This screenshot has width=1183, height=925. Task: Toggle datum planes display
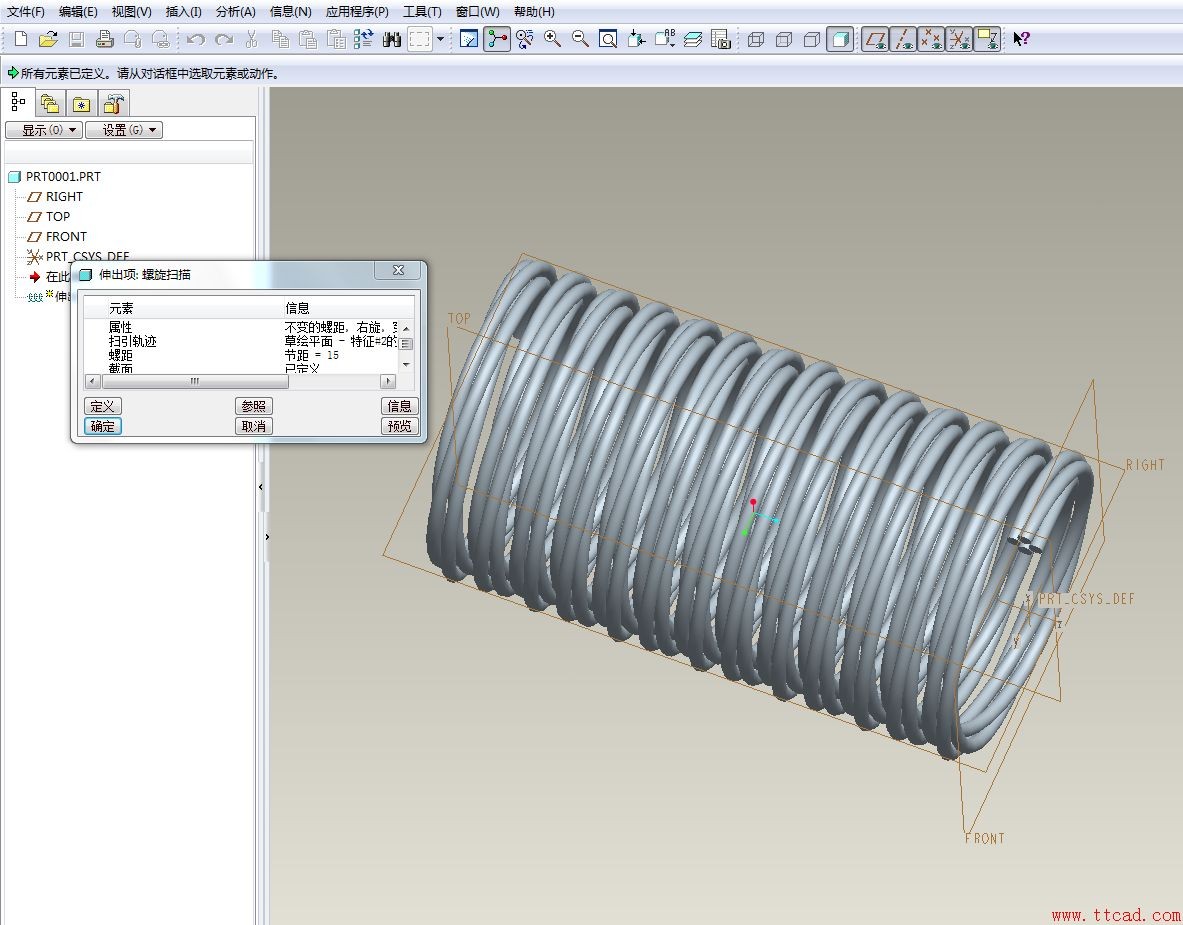point(875,39)
